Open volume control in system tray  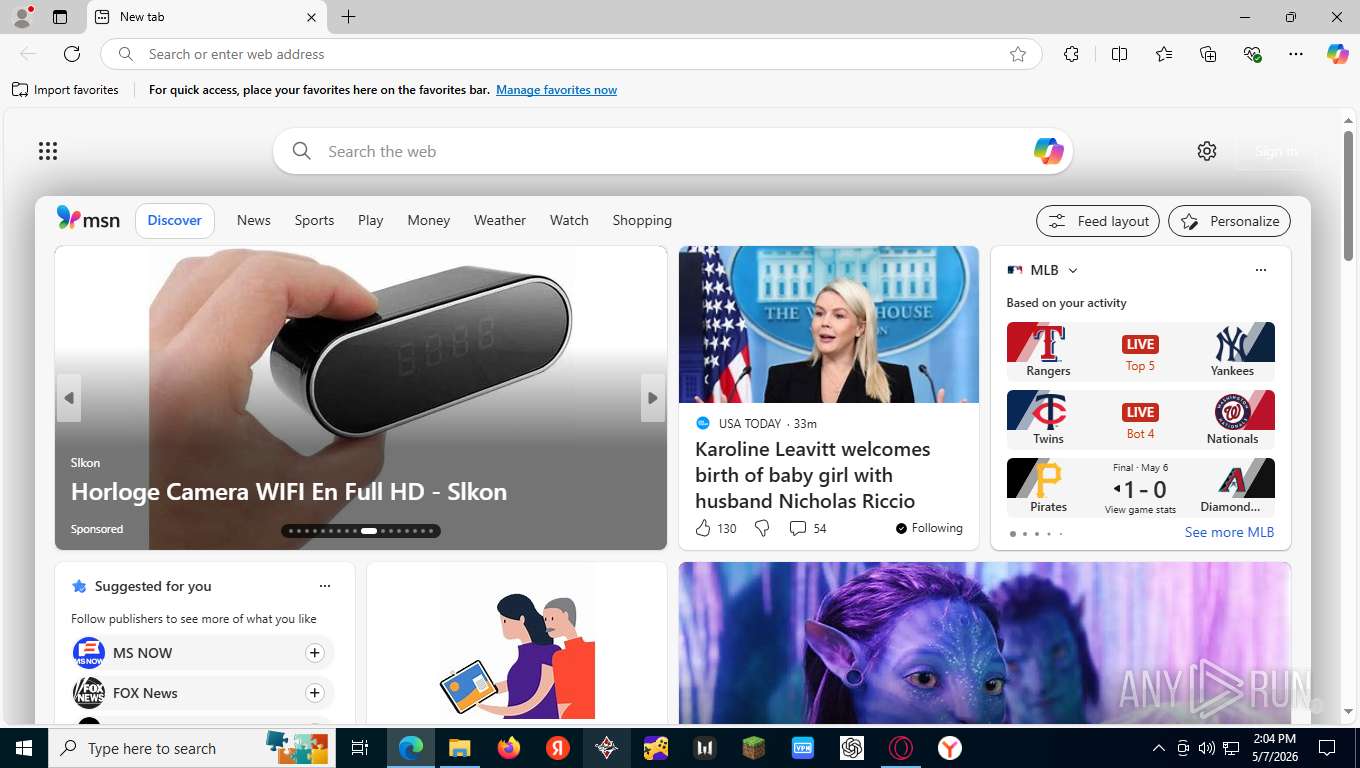1207,748
